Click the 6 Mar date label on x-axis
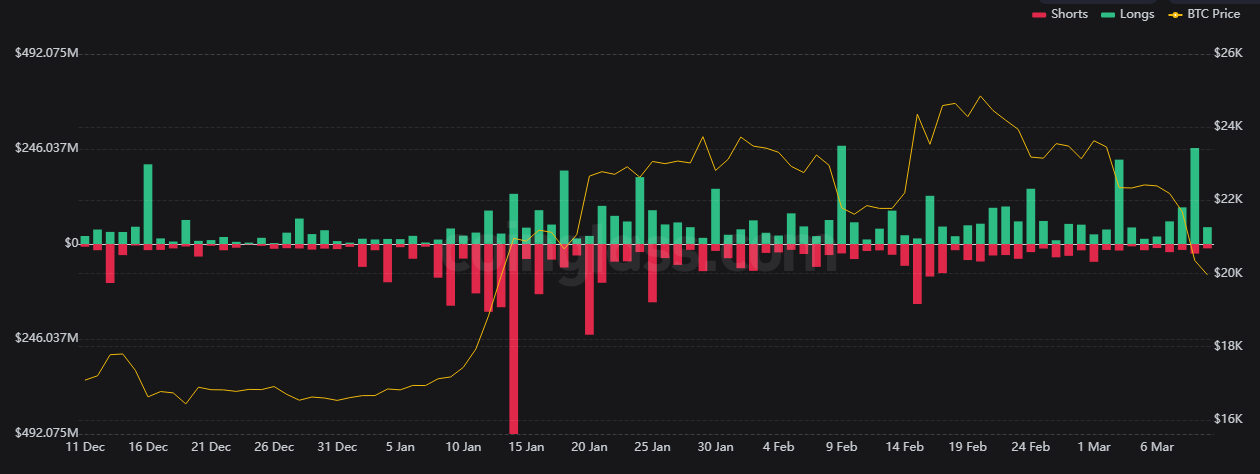1260x474 pixels. click(1156, 446)
